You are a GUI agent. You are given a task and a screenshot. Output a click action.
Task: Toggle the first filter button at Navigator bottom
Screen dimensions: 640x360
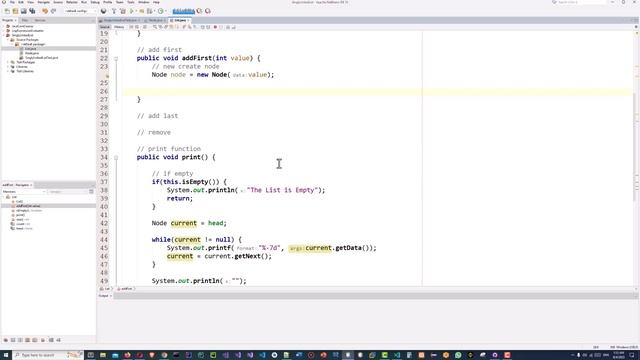pos(6,340)
